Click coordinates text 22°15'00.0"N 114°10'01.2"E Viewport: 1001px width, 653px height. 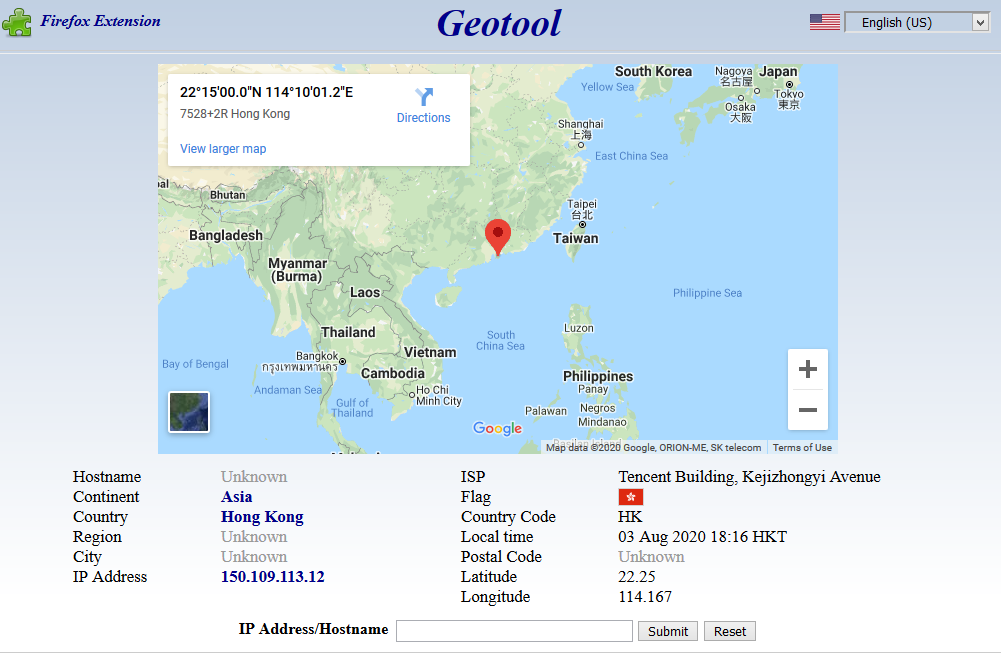[266, 92]
